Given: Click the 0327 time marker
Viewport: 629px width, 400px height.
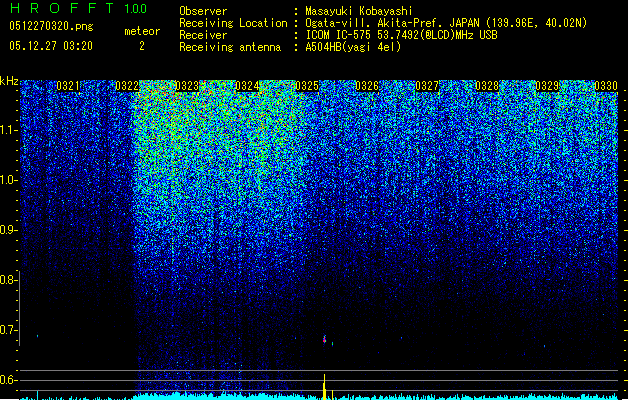Looking at the screenshot, I should [x=427, y=86].
